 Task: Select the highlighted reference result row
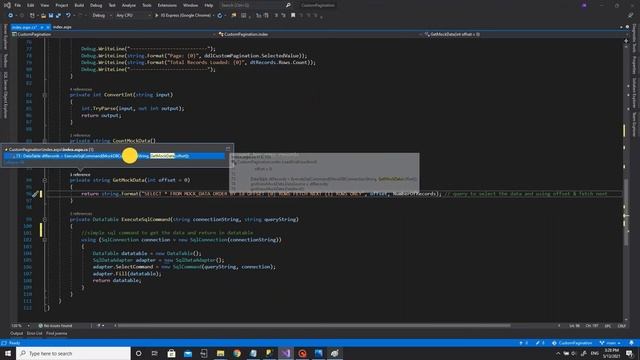[x=114, y=156]
